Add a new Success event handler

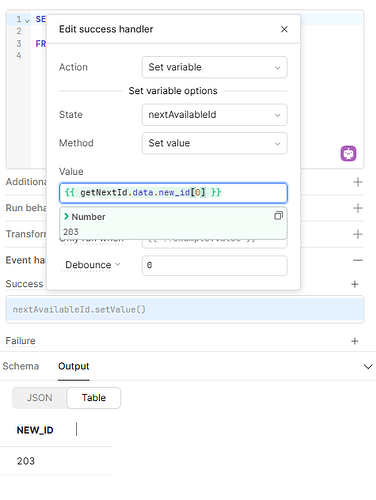[x=355, y=284]
